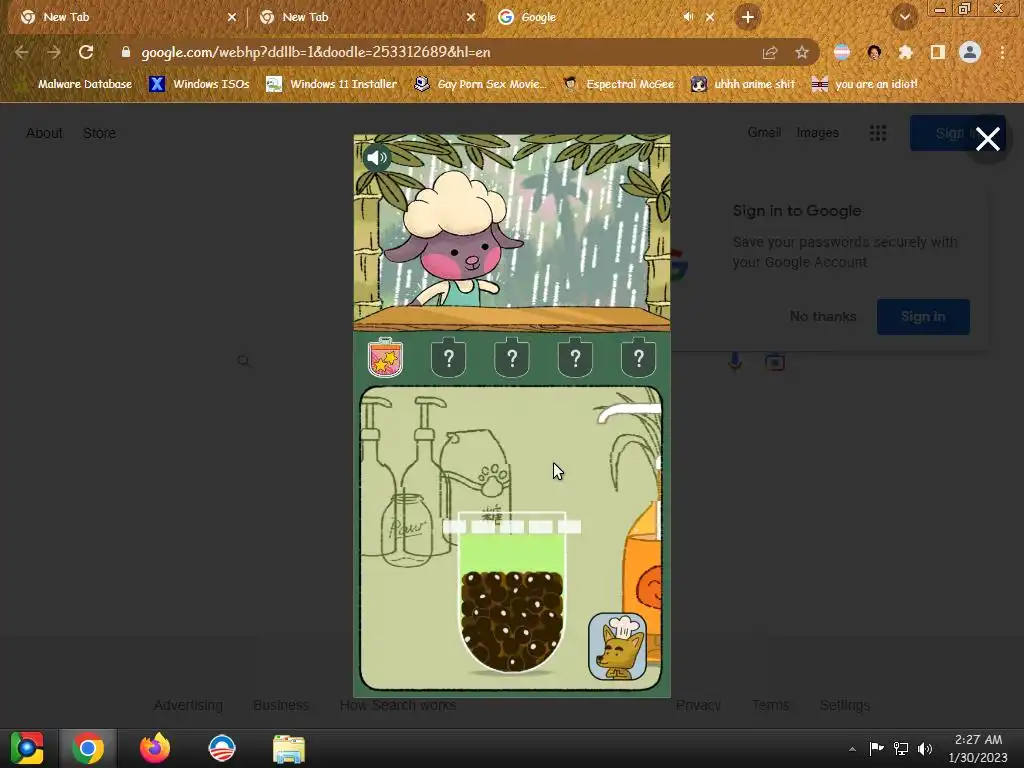
Task: Open How Search works footer link
Action: click(398, 705)
